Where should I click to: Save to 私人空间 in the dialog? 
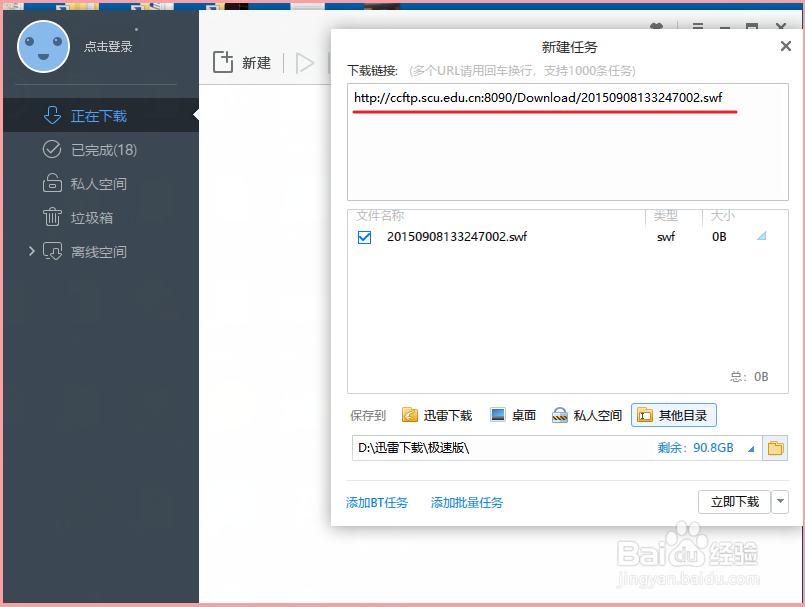coord(587,415)
